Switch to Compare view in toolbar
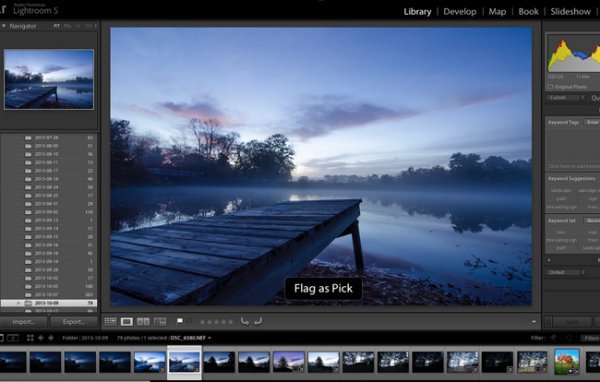This screenshot has width=600, height=382. pyautogui.click(x=143, y=322)
